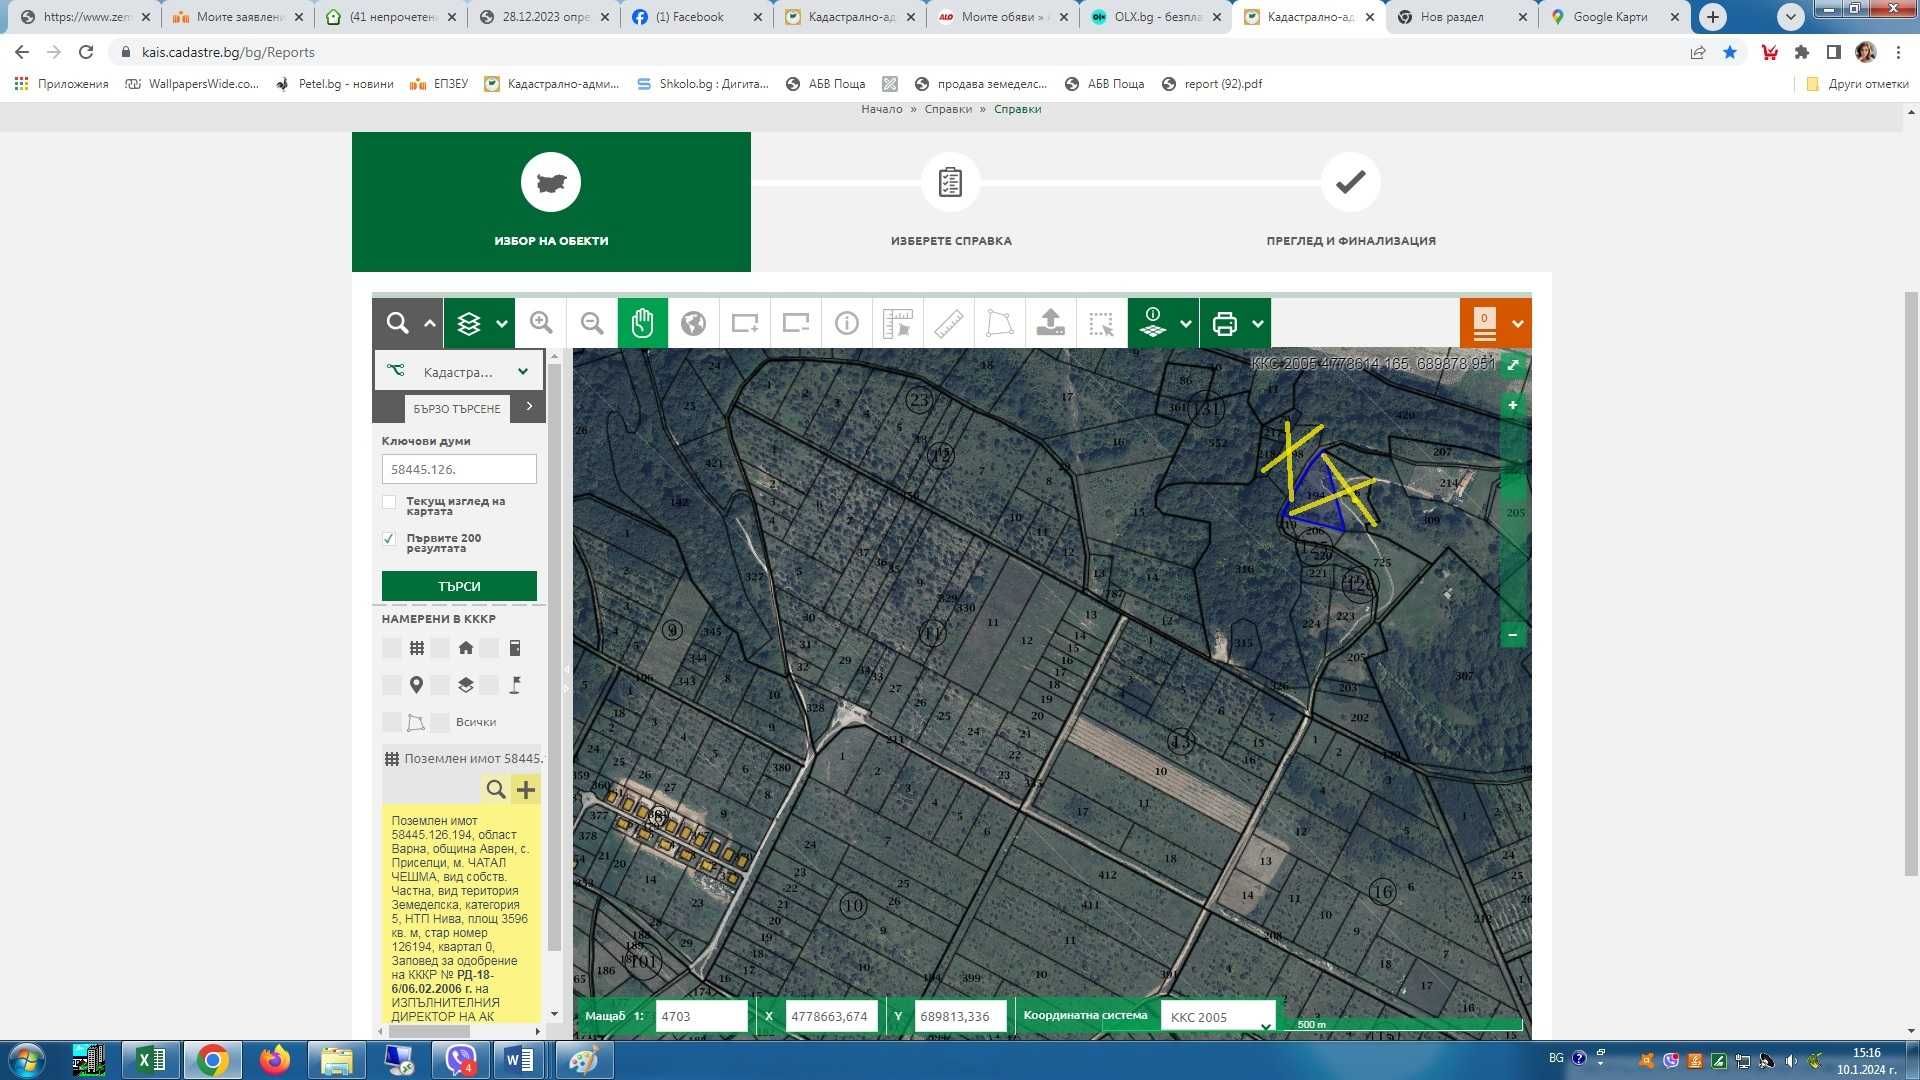Image resolution: width=1920 pixels, height=1080 pixels.
Task: Click the globe full extent icon
Action: tap(693, 323)
